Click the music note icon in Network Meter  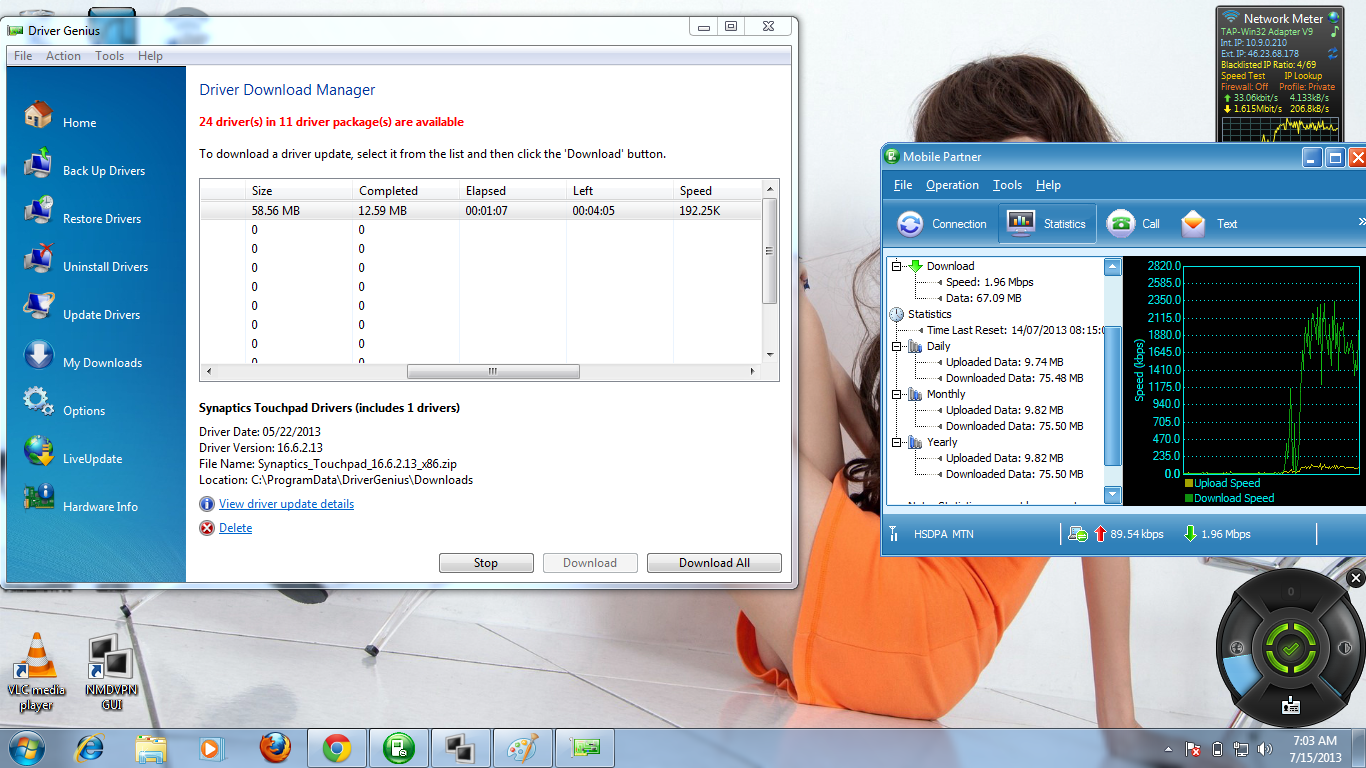pos(1333,31)
